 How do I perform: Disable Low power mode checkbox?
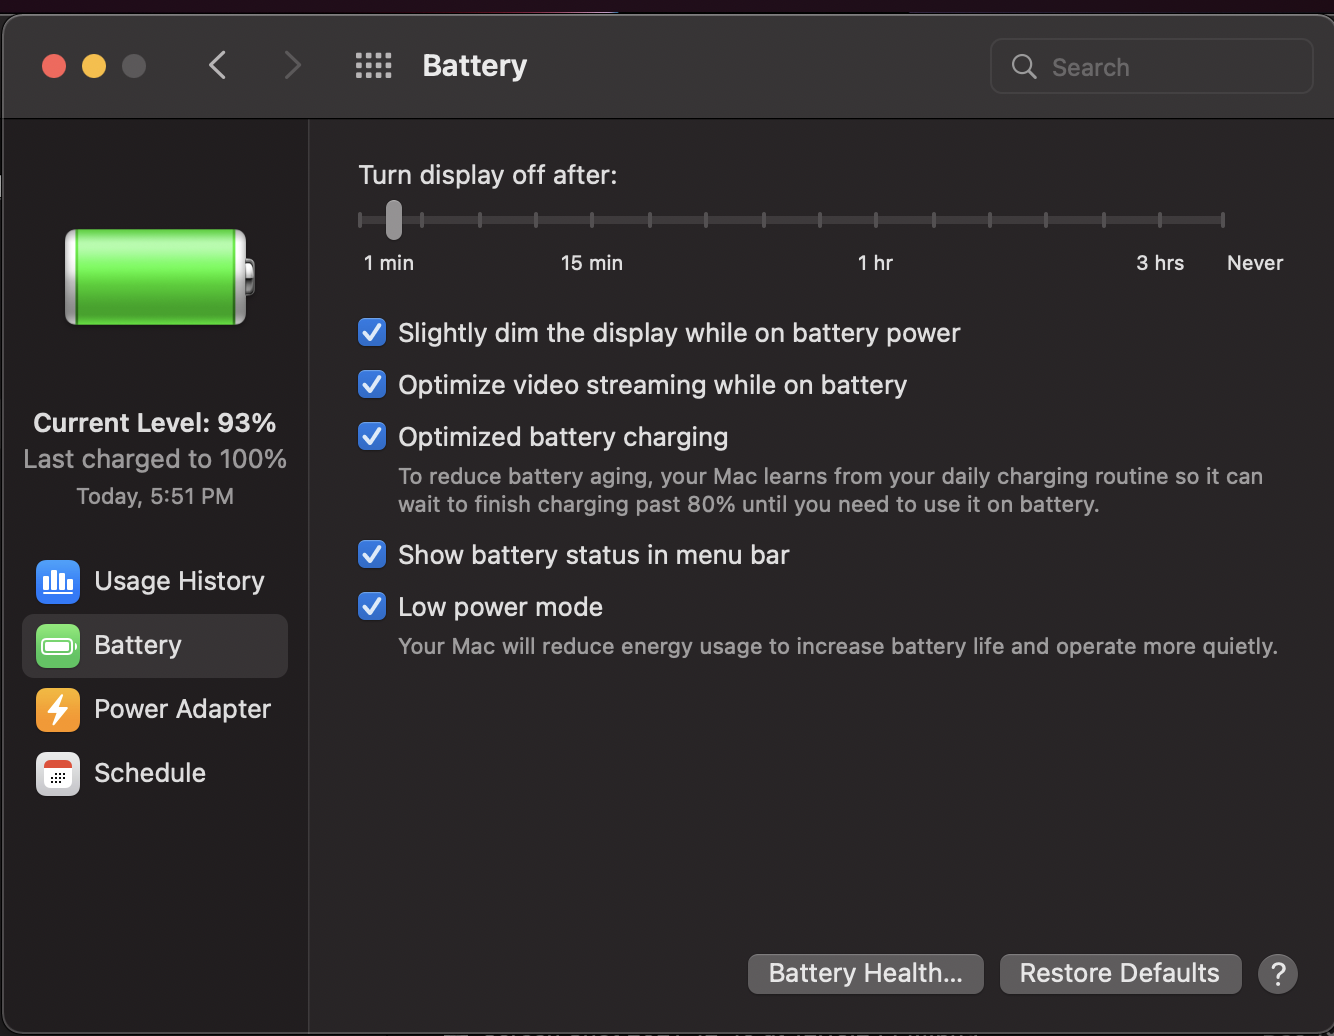372,606
